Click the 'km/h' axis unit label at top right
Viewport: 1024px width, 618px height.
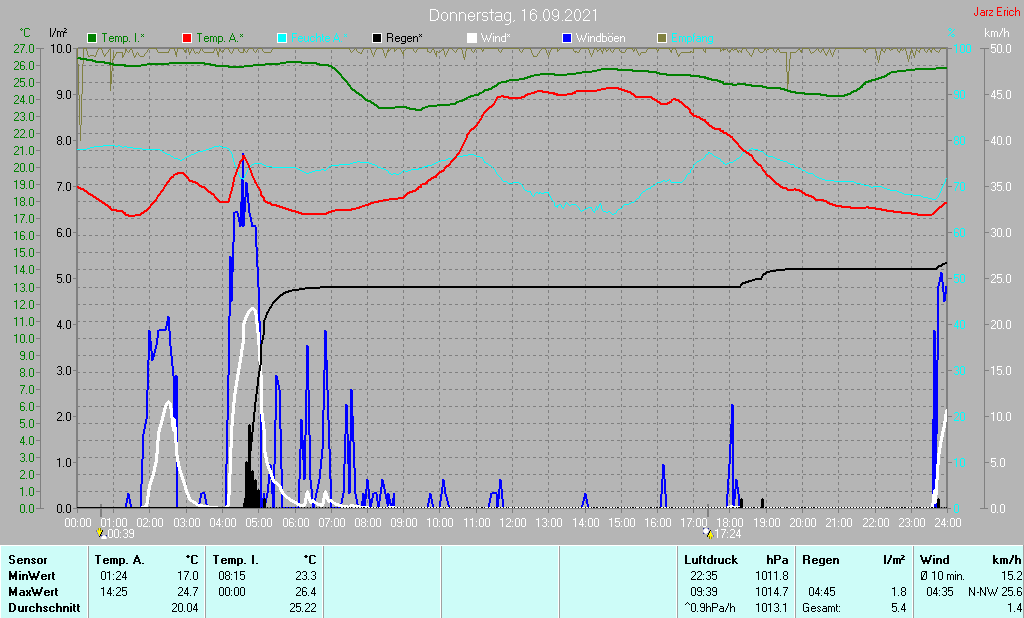tap(997, 33)
